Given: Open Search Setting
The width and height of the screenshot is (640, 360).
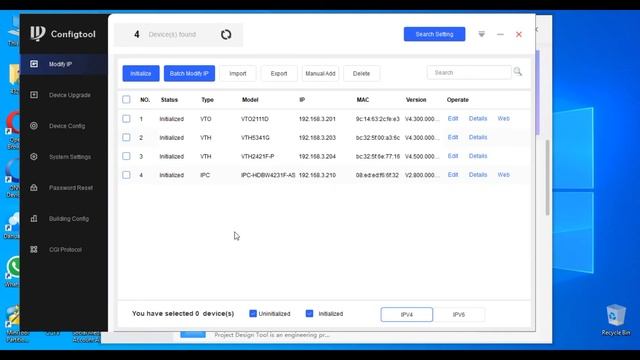Looking at the screenshot, I should pyautogui.click(x=434, y=34).
